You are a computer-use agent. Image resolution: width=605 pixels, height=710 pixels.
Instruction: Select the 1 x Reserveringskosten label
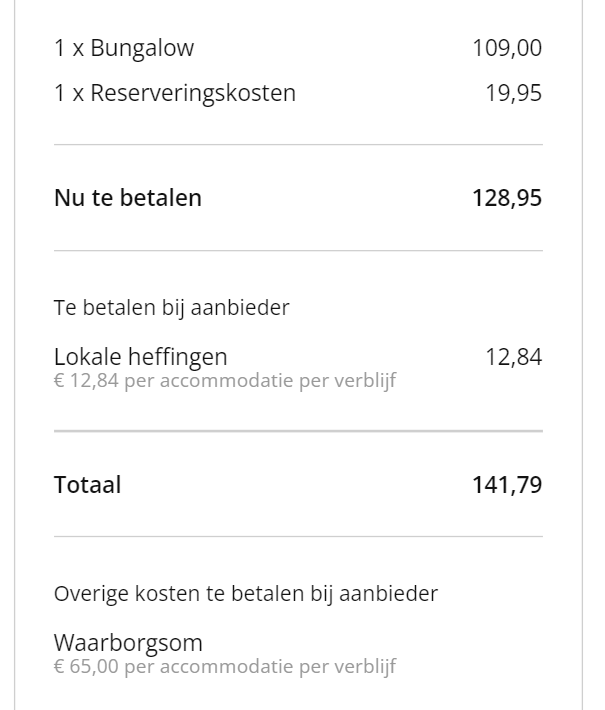175,93
